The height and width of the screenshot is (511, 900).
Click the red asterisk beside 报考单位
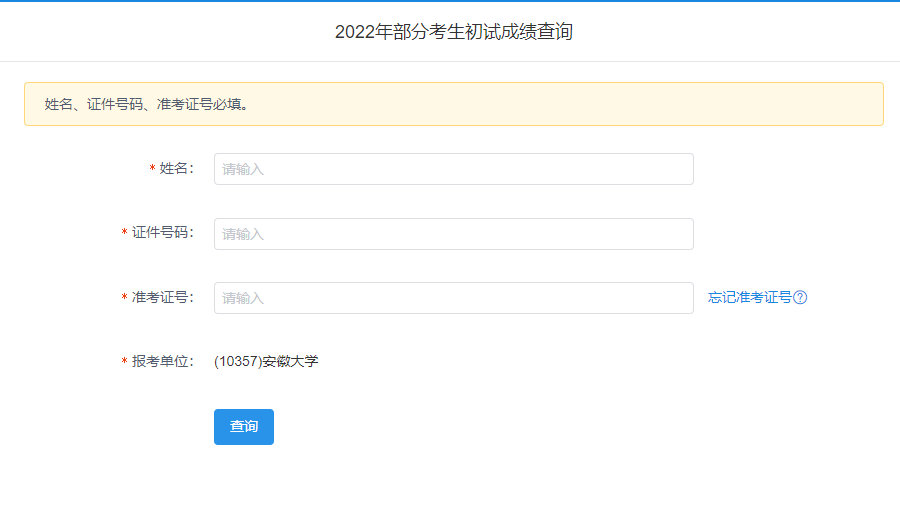(x=125, y=362)
